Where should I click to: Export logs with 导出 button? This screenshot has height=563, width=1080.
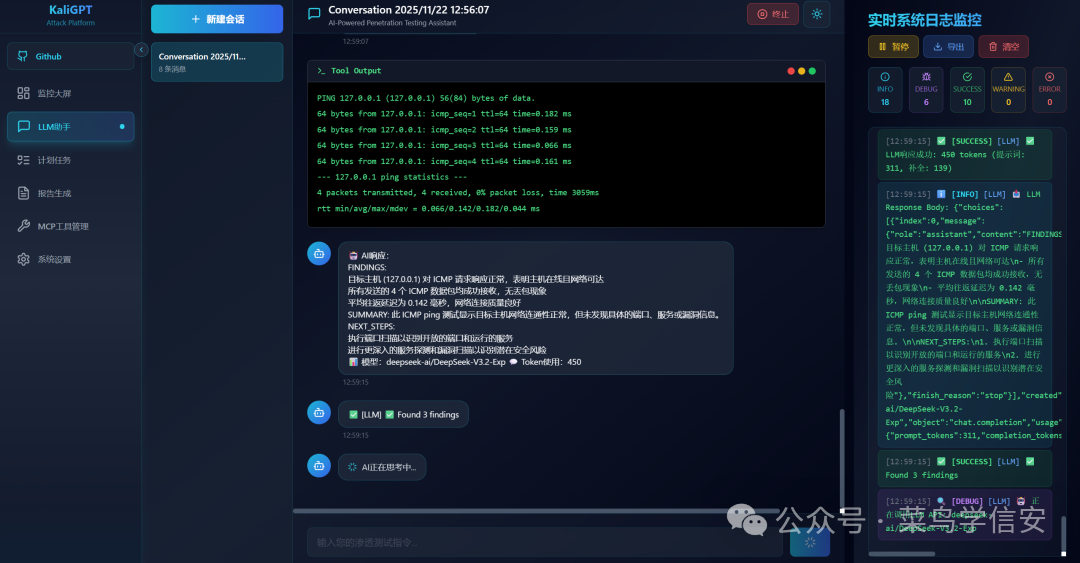[x=948, y=46]
